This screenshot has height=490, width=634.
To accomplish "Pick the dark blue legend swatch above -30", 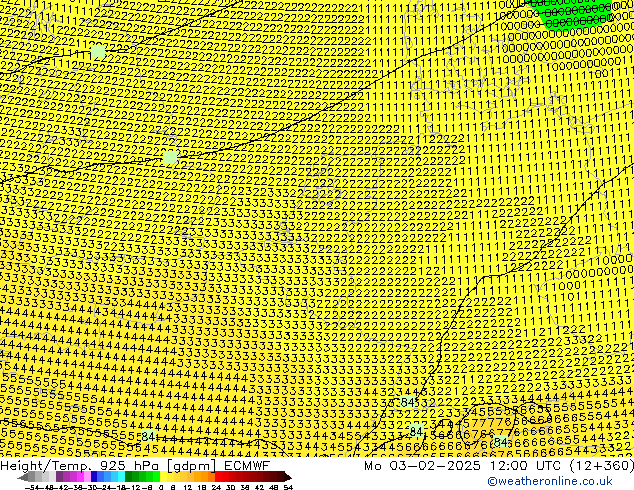I will click(x=94, y=477).
